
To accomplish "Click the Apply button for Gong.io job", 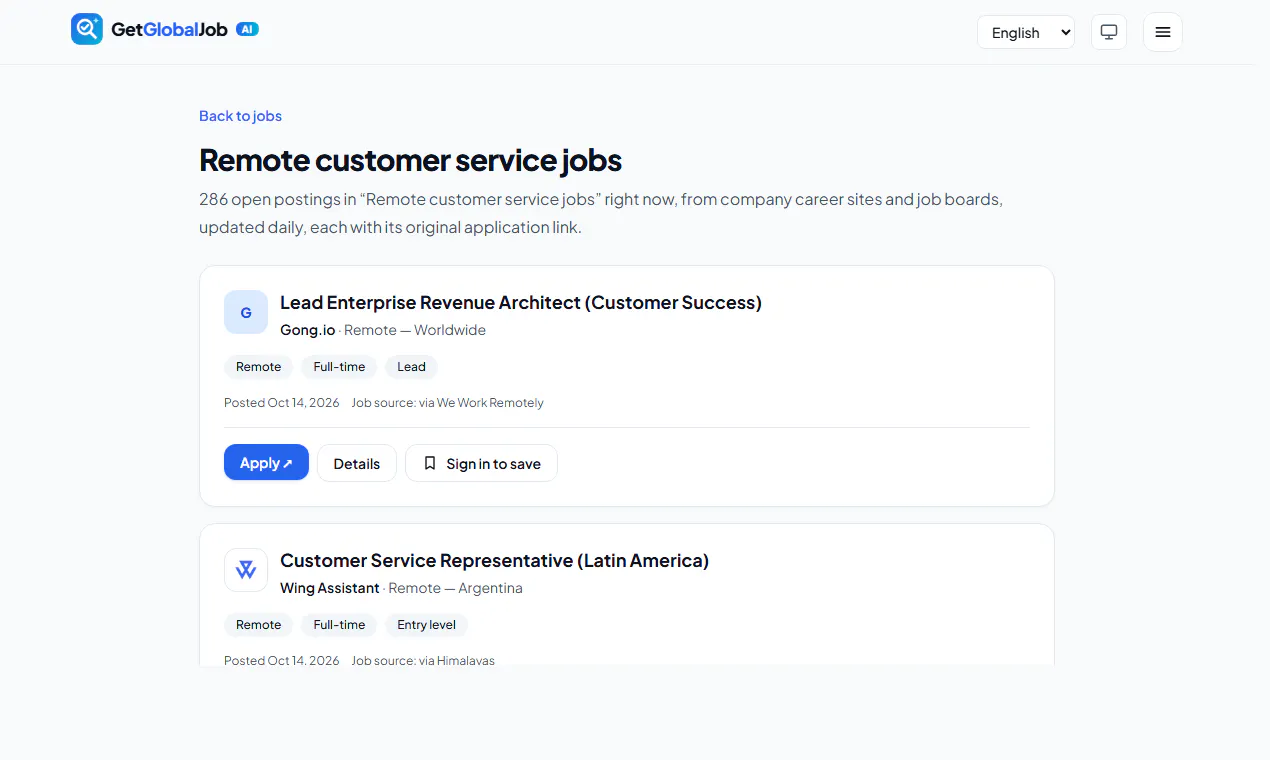I will (x=266, y=463).
